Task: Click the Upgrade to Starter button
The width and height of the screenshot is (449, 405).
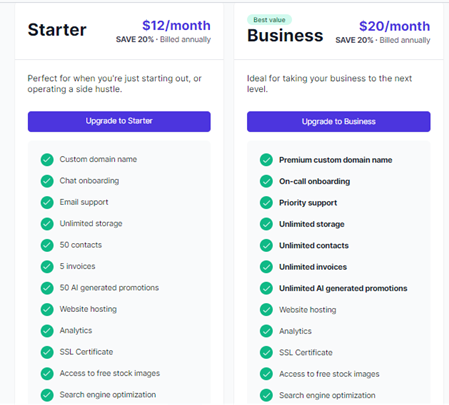Action: click(x=119, y=121)
